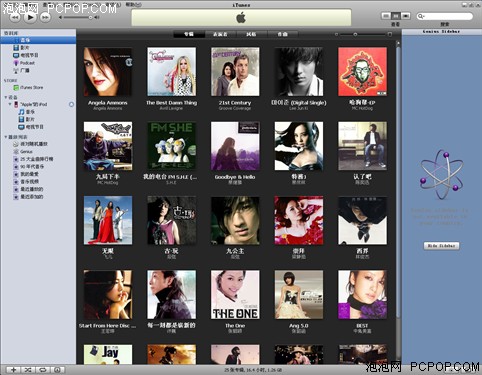Click the Hide Sidebar button

pos(441,246)
